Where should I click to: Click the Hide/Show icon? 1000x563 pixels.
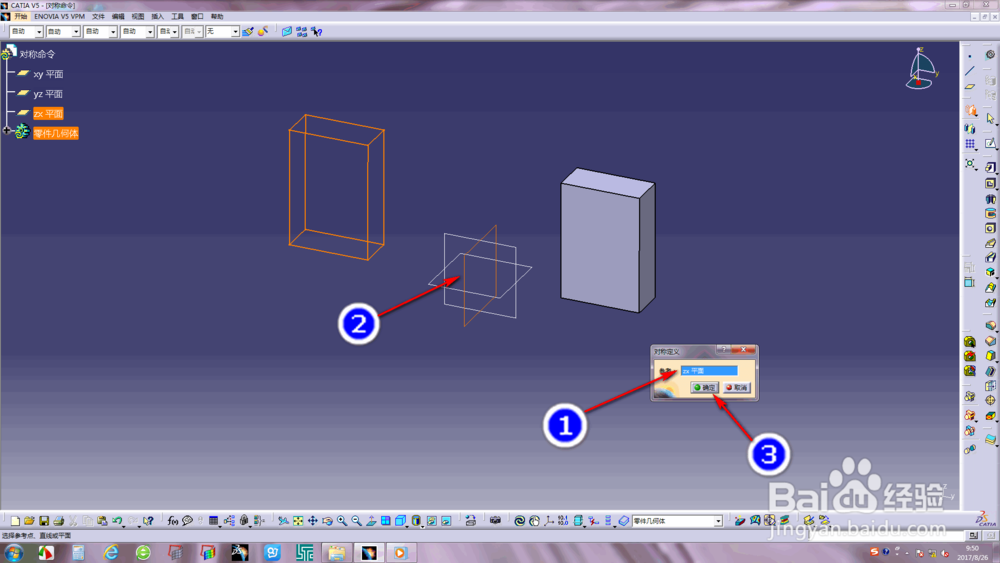(432, 521)
